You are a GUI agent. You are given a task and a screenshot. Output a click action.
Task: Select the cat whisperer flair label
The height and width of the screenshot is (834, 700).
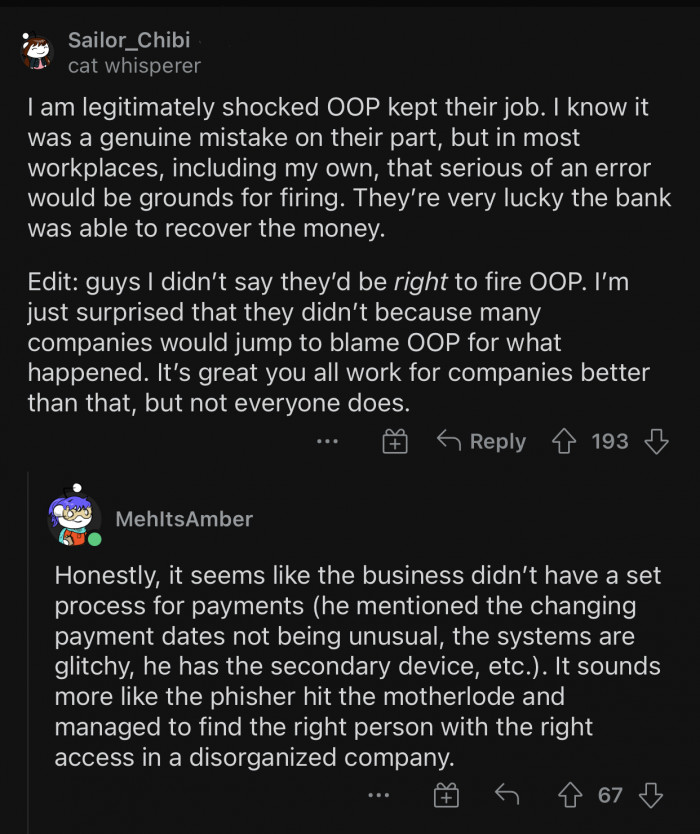coord(133,68)
